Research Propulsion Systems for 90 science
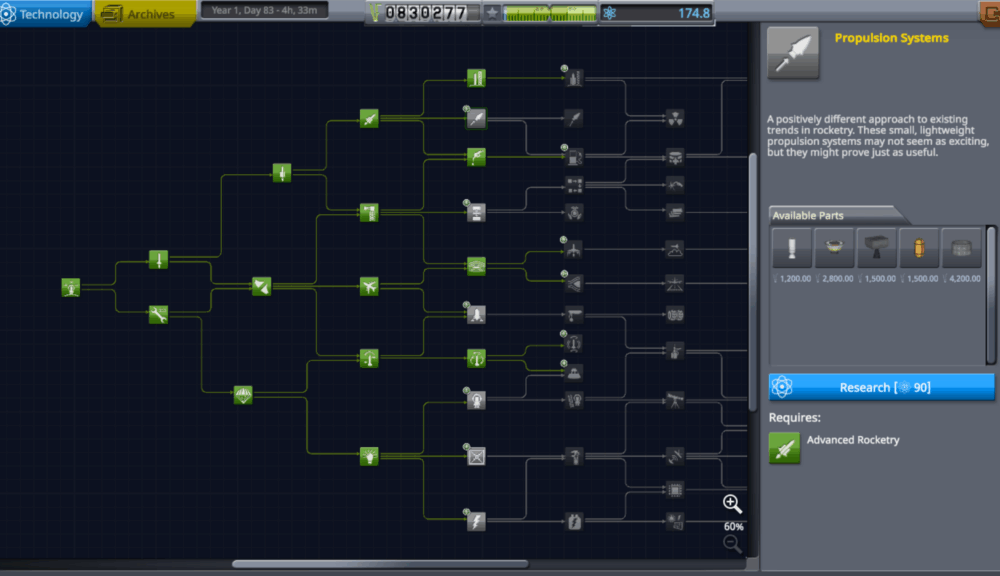Viewport: 1000px width, 576px height. pos(881,387)
